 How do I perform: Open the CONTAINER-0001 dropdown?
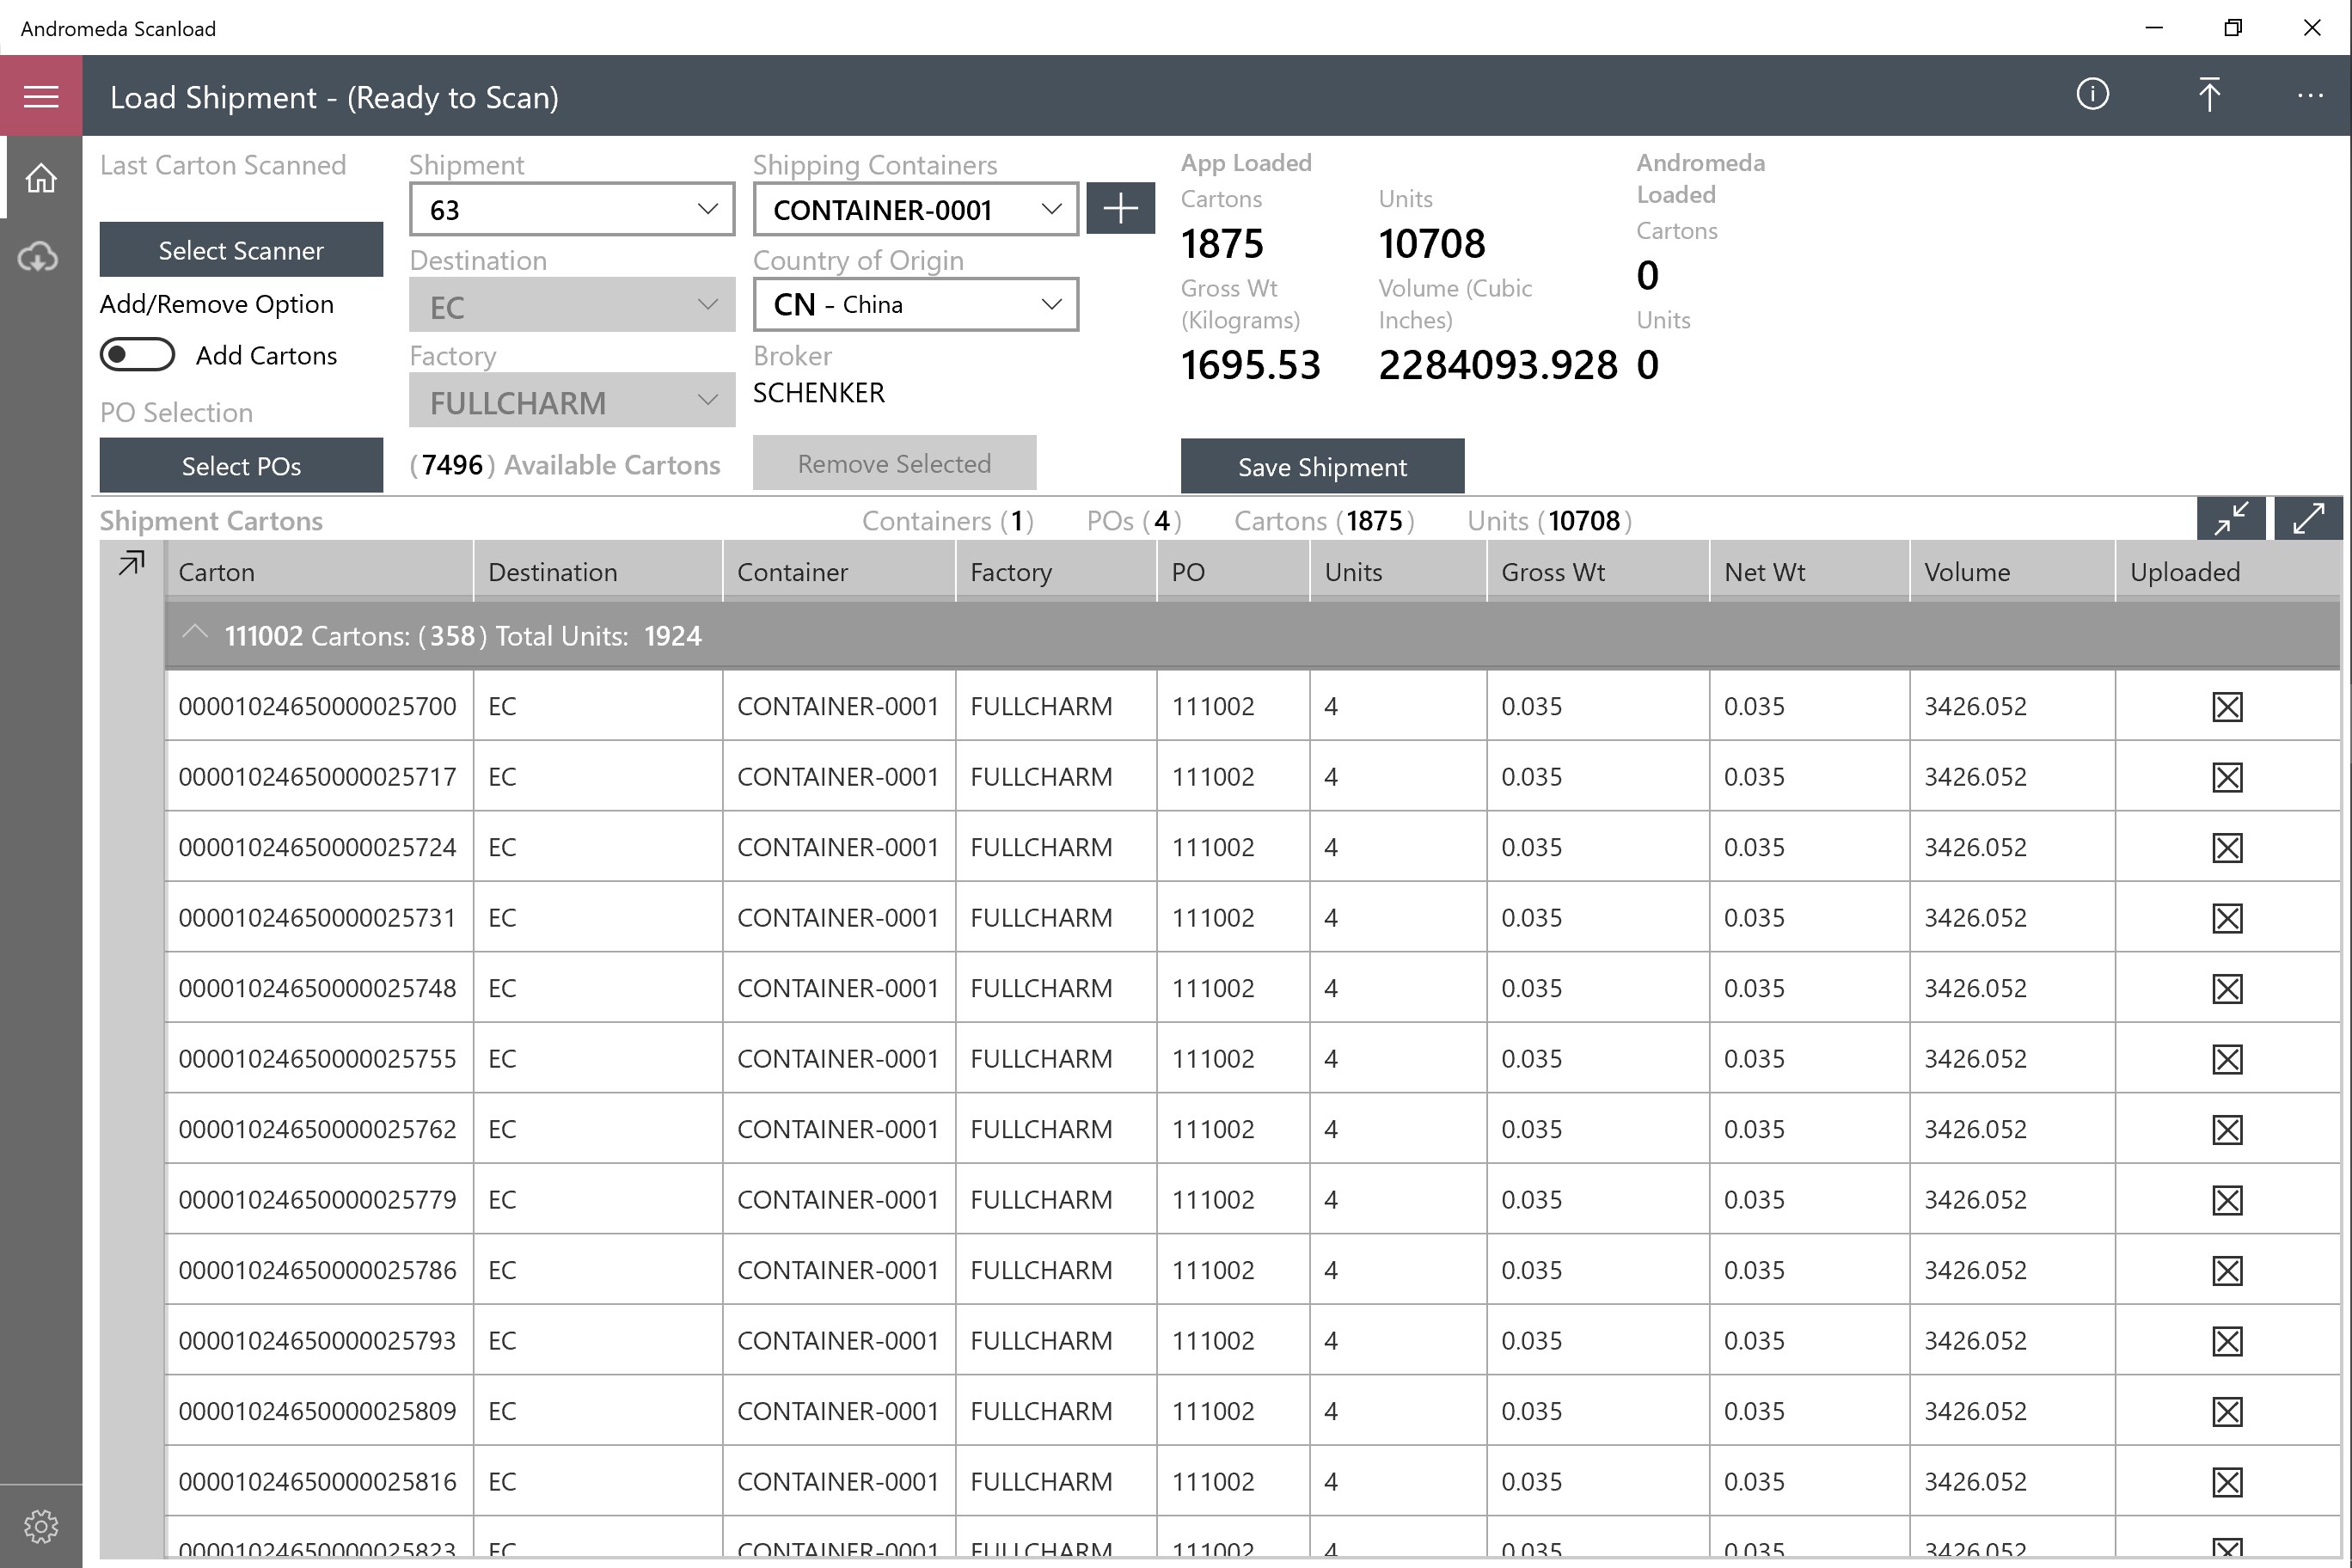pos(915,210)
